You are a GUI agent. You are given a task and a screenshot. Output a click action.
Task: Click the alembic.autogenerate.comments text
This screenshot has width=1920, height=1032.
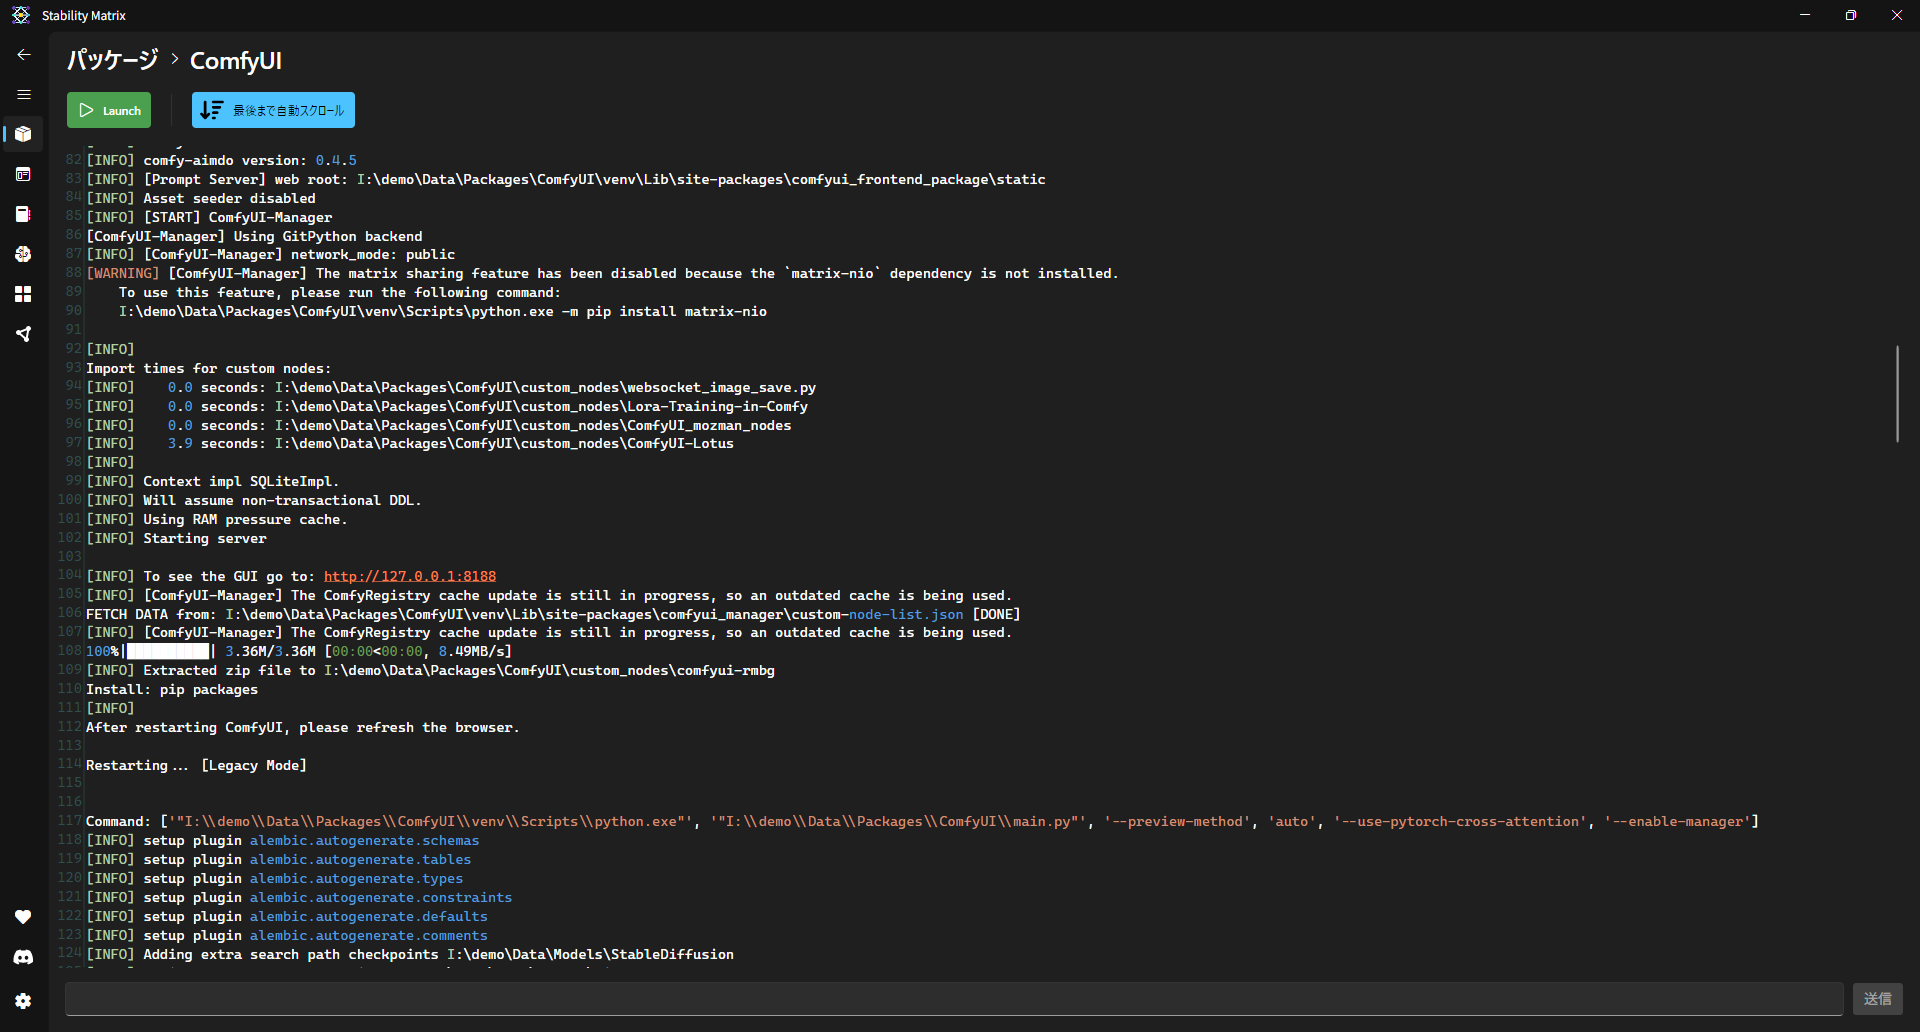click(x=369, y=935)
